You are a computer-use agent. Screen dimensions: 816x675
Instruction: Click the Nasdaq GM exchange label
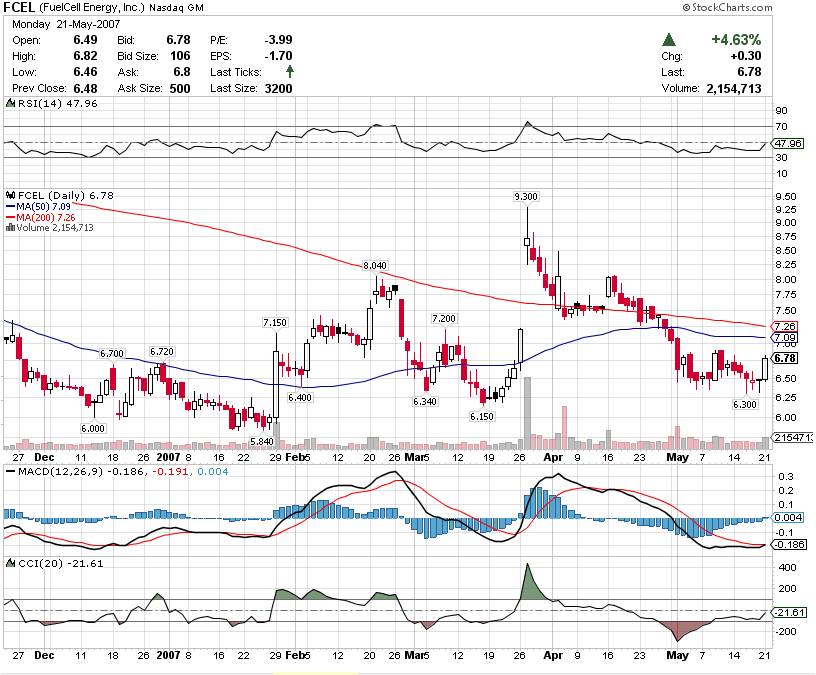click(176, 8)
